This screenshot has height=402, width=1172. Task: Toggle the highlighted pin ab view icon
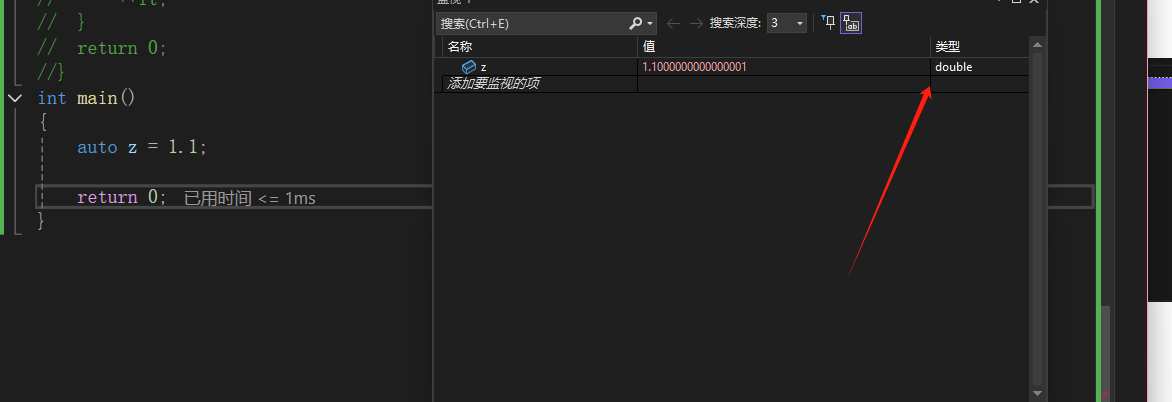[851, 23]
